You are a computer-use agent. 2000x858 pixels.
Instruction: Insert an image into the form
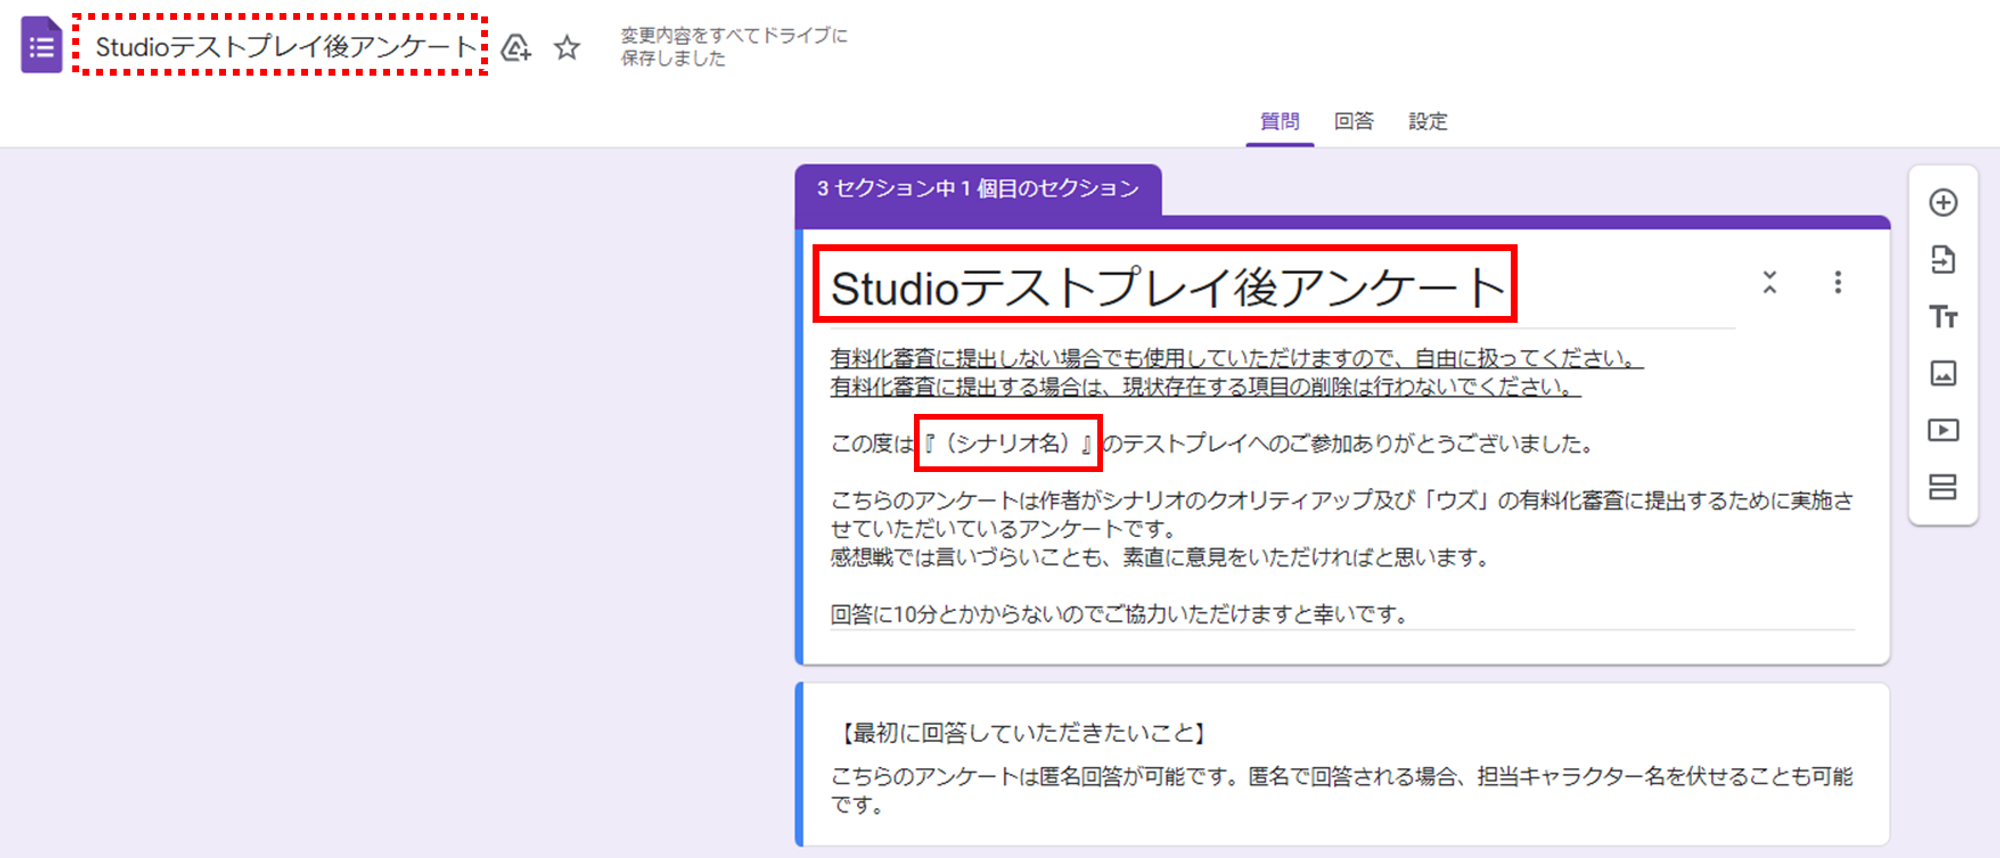[1942, 374]
